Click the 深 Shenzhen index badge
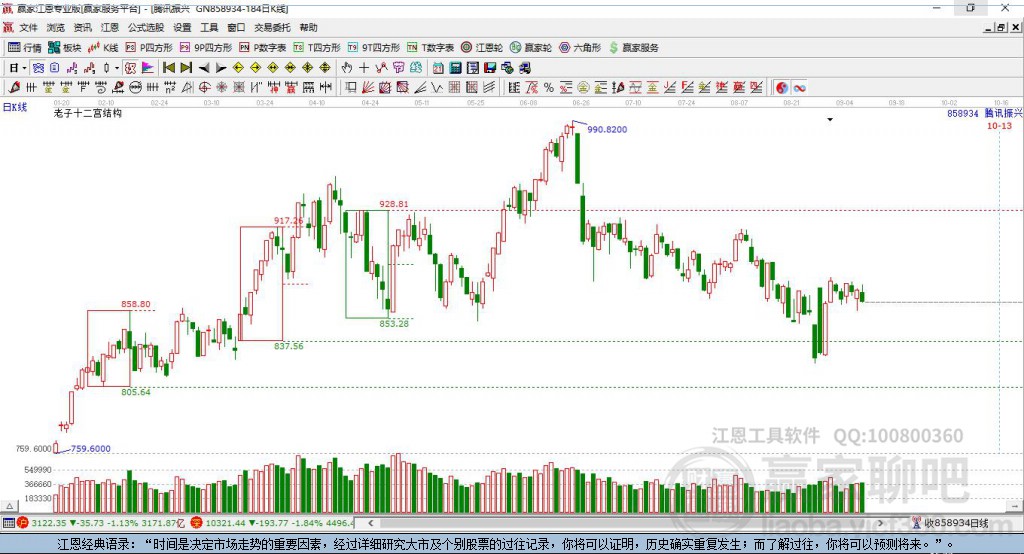 197,523
